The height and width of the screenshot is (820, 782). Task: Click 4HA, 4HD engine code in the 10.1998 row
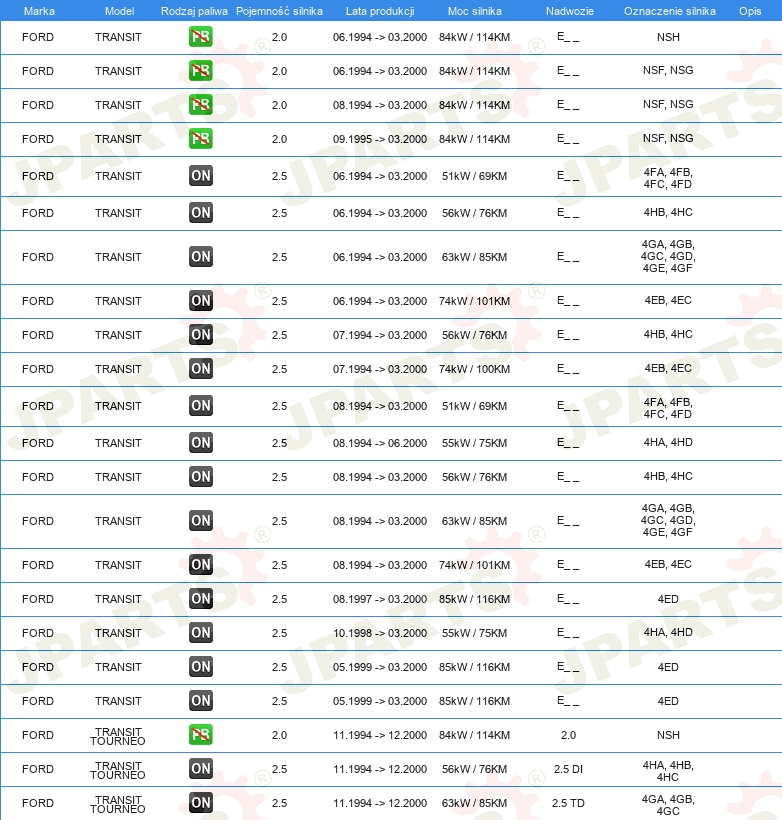point(668,632)
